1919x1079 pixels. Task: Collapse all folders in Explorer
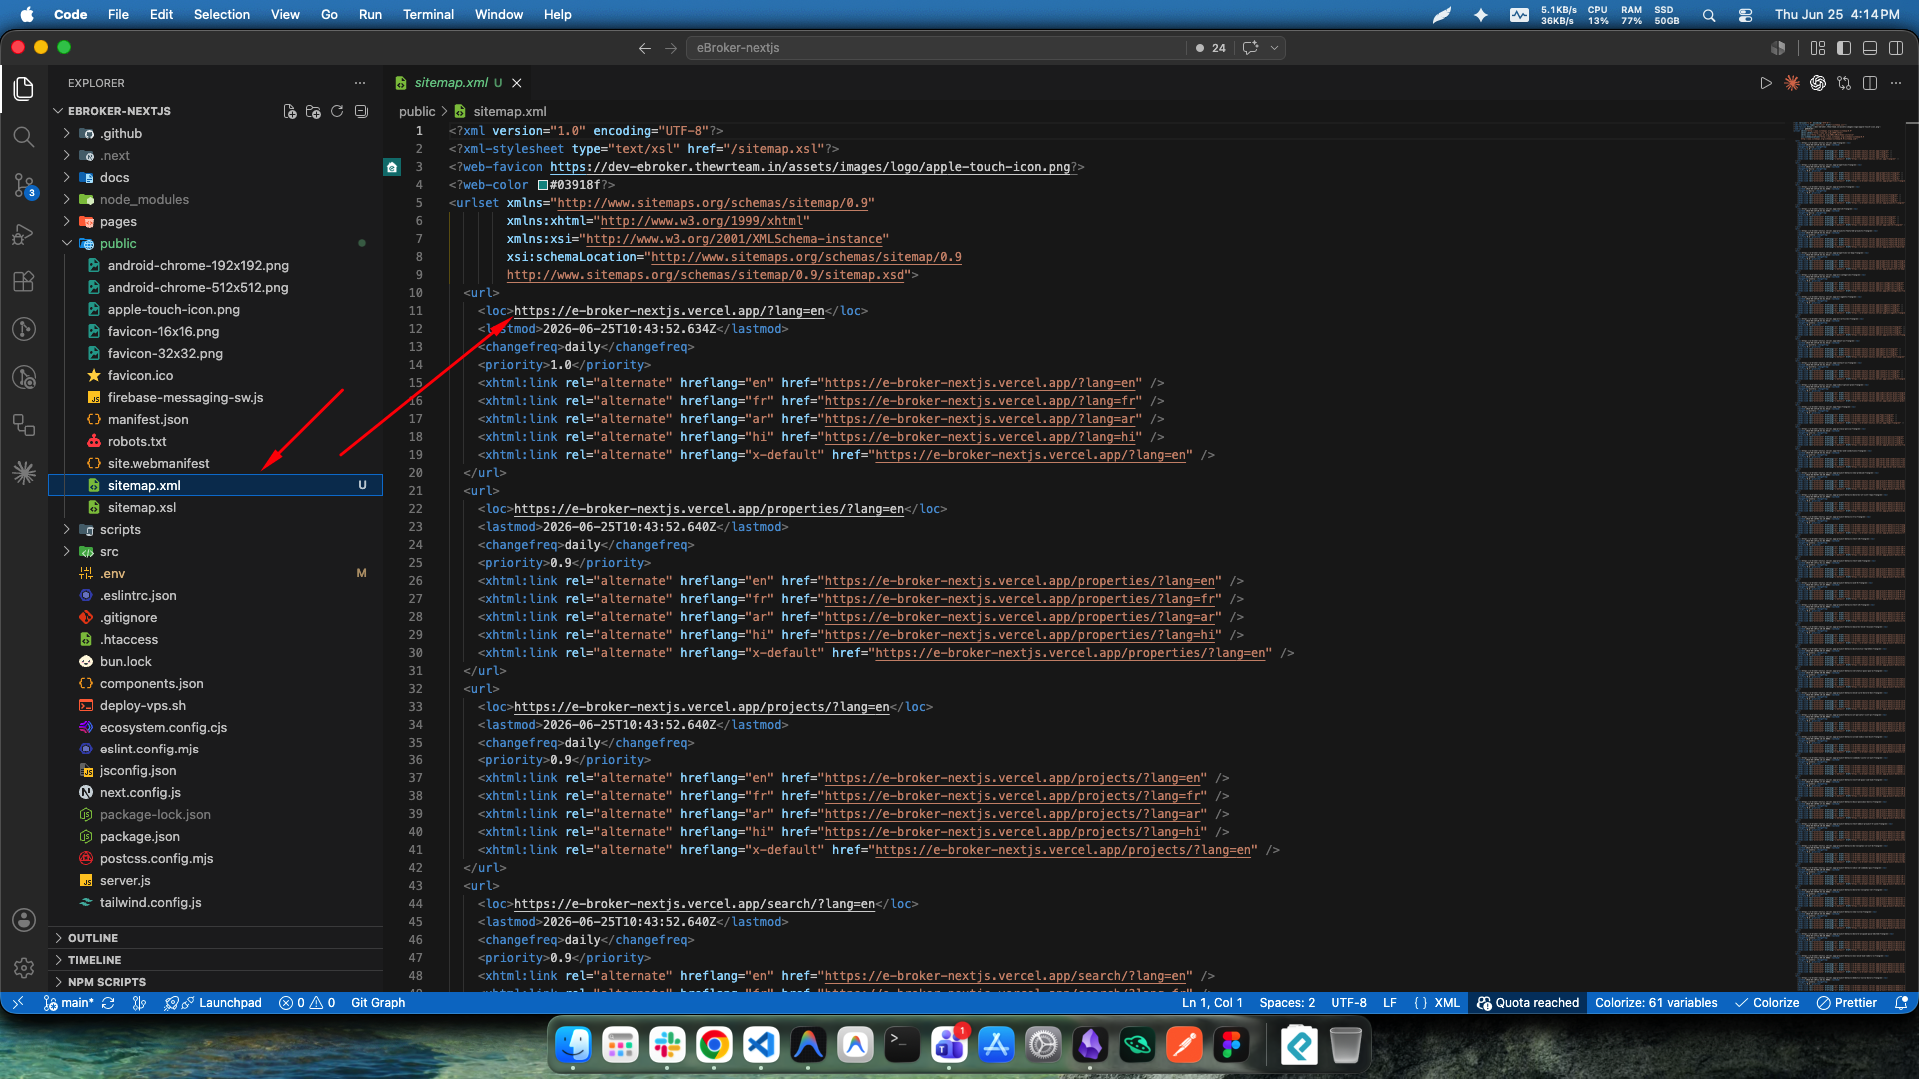pyautogui.click(x=361, y=111)
